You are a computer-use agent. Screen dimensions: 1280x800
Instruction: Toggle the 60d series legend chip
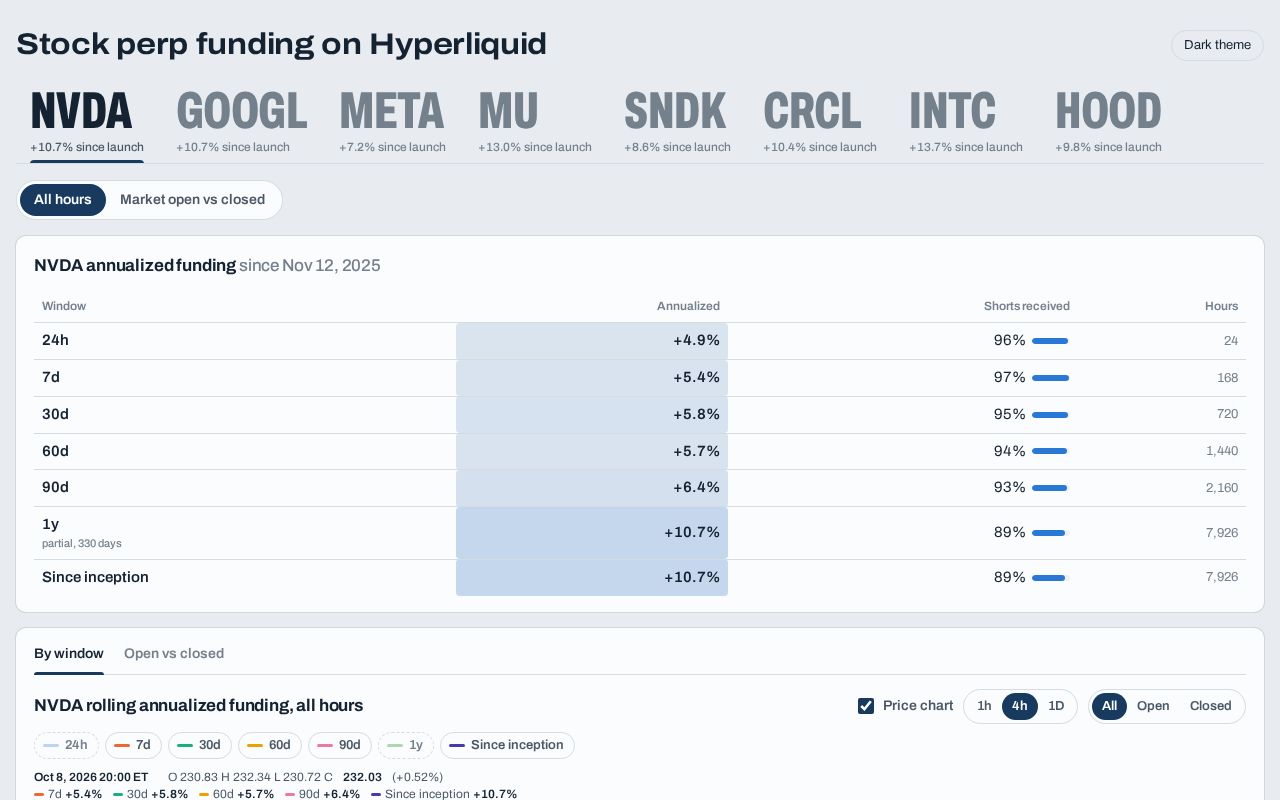point(270,745)
